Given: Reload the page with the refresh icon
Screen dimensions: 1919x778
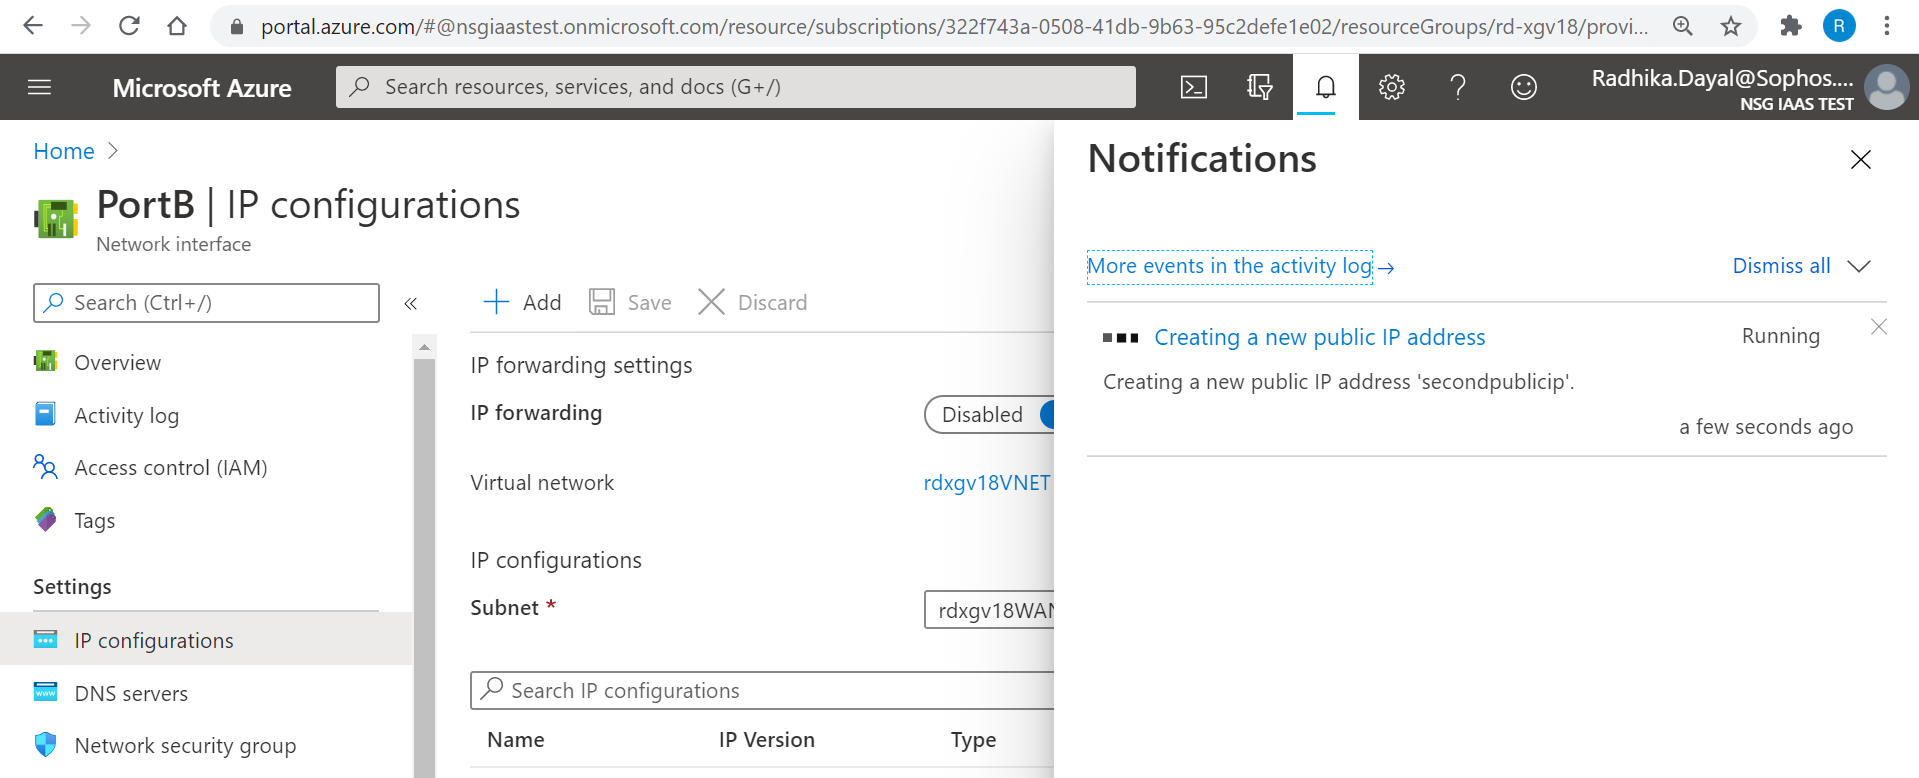Looking at the screenshot, I should point(129,26).
